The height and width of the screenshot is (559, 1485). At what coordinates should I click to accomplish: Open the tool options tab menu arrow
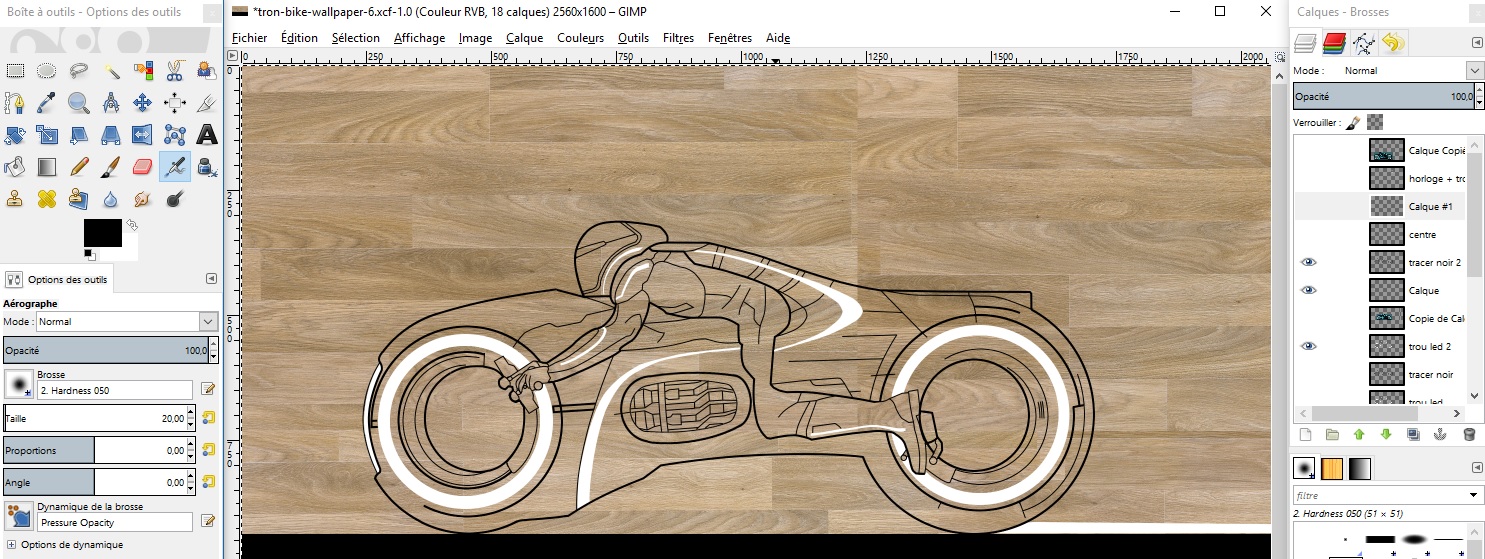point(211,279)
